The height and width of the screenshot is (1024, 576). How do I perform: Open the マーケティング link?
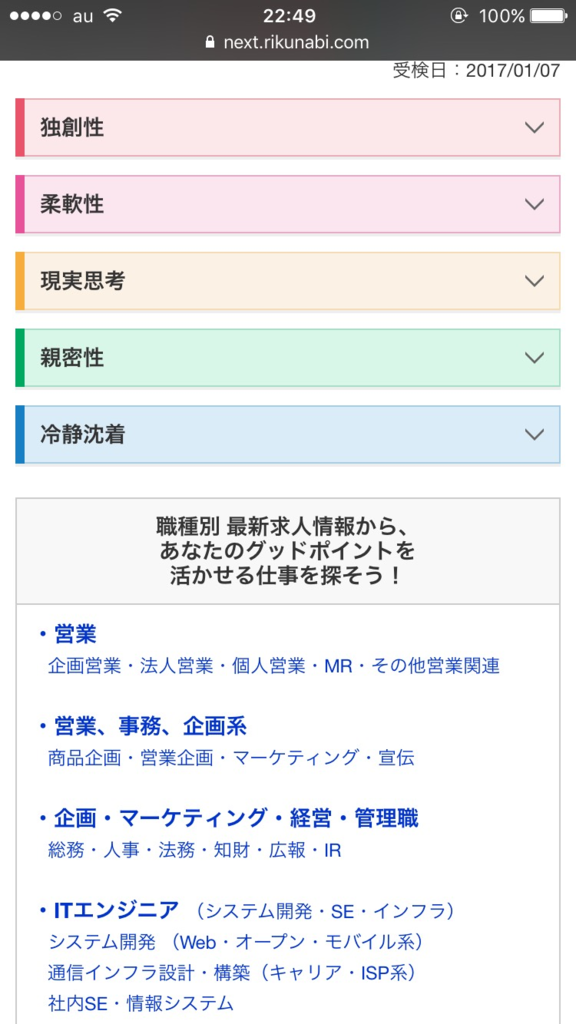coord(280,757)
